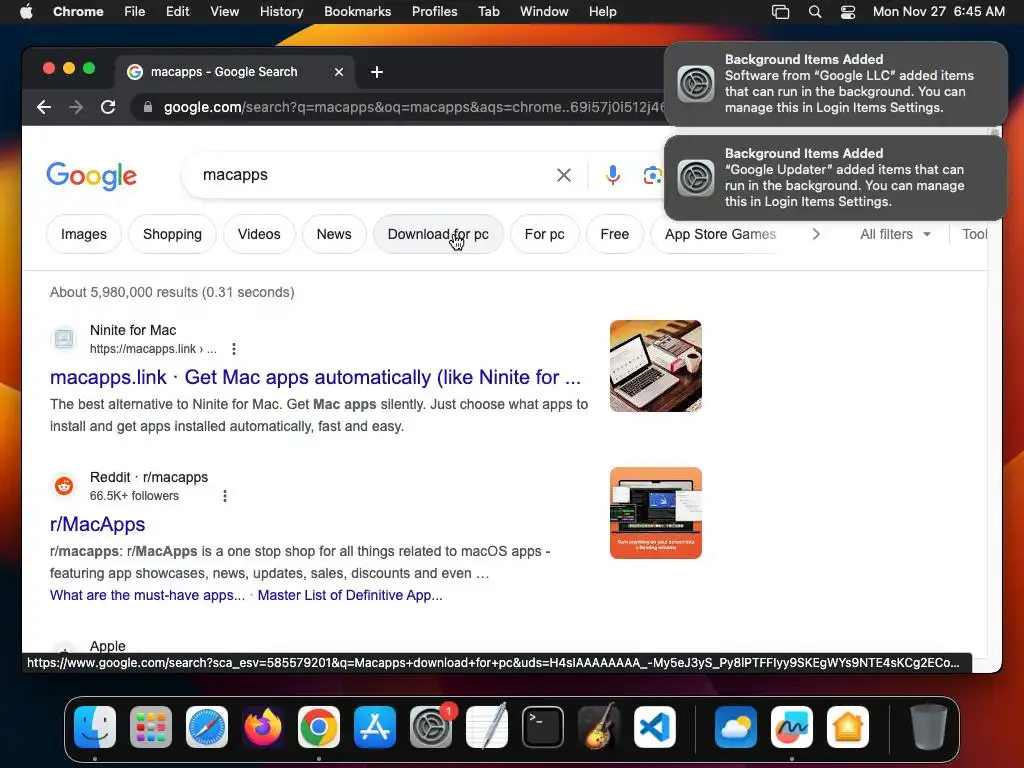Open the History menu
Image resolution: width=1024 pixels, height=768 pixels.
pos(281,12)
